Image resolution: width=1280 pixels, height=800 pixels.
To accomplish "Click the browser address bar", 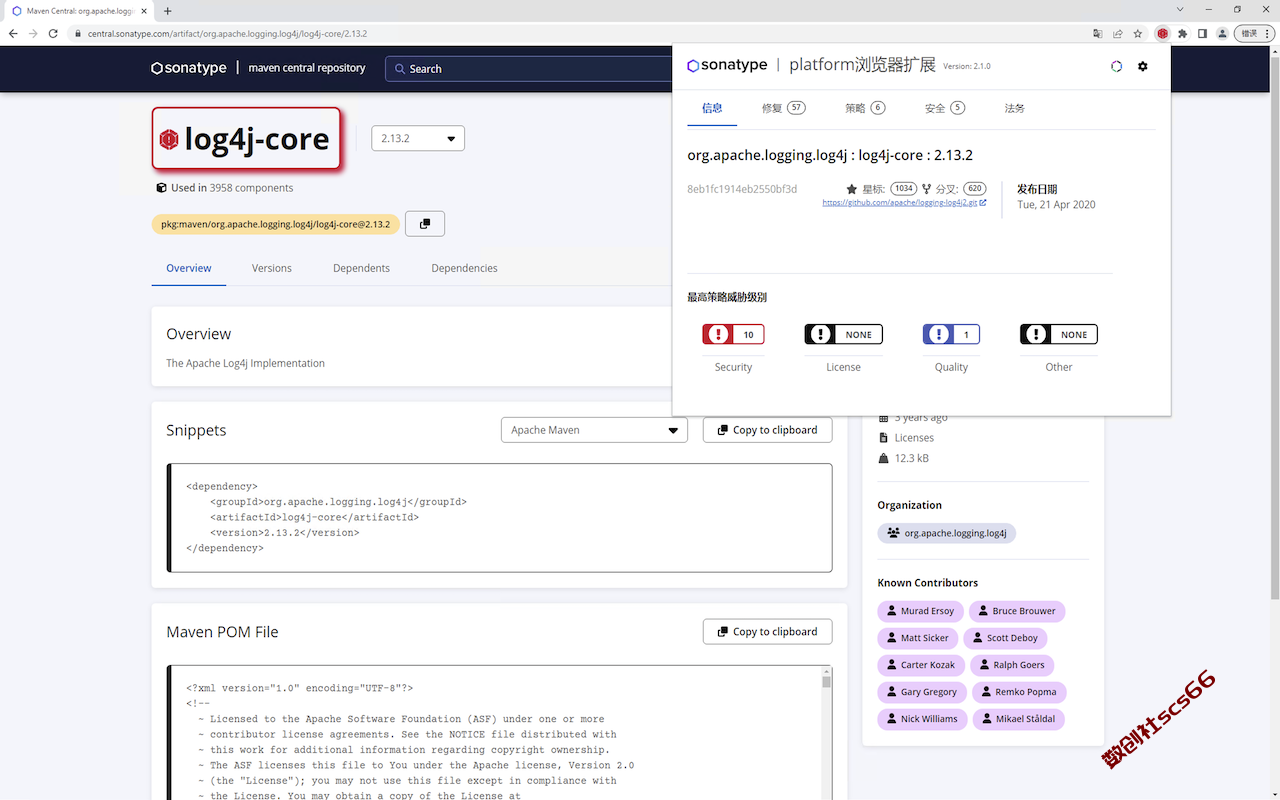I will (x=580, y=33).
